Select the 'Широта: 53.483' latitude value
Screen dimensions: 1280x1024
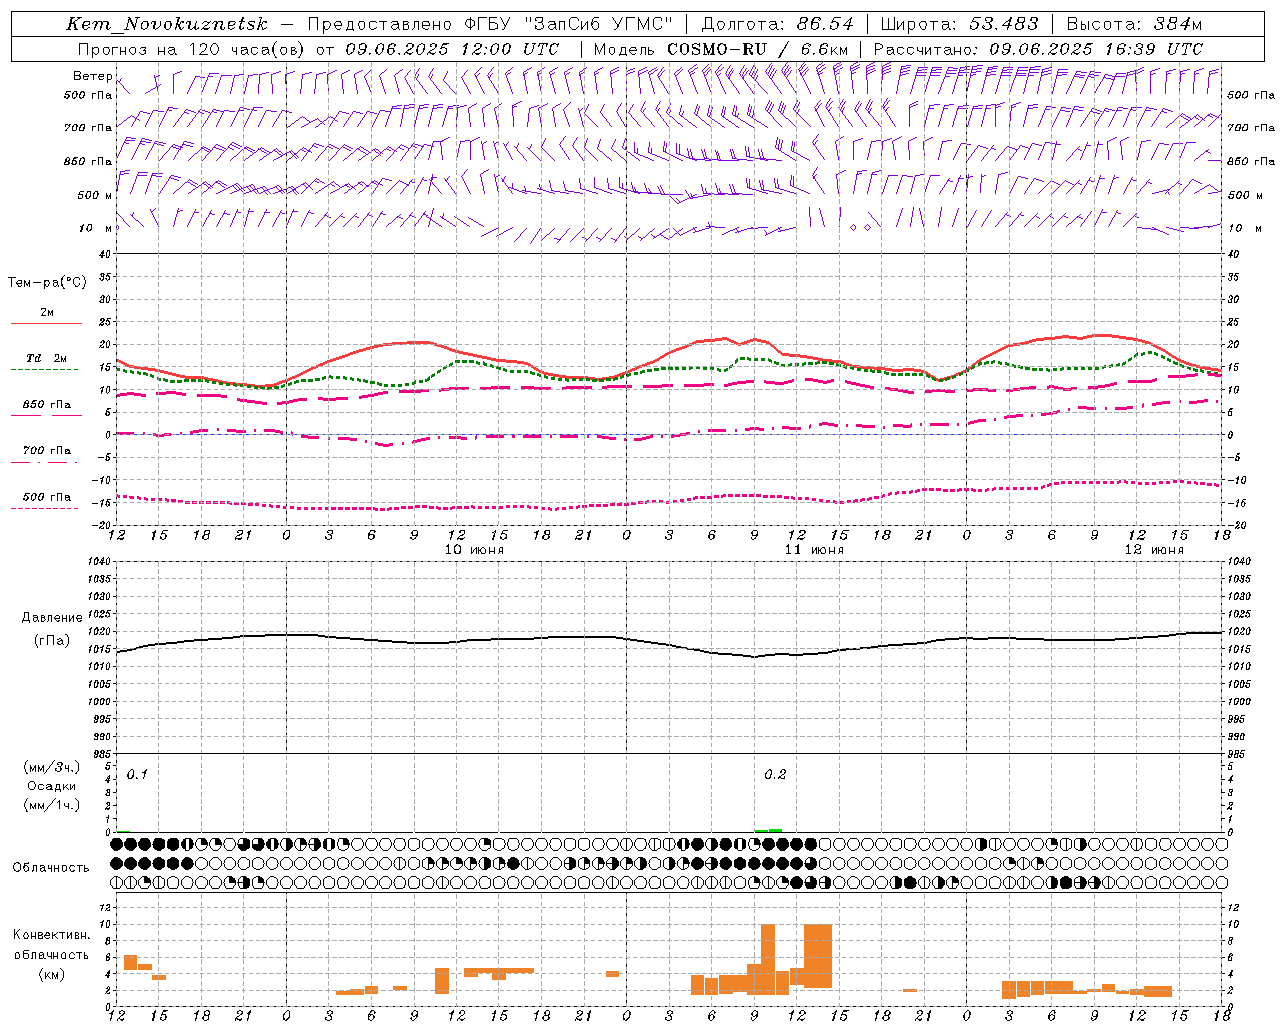[960, 24]
